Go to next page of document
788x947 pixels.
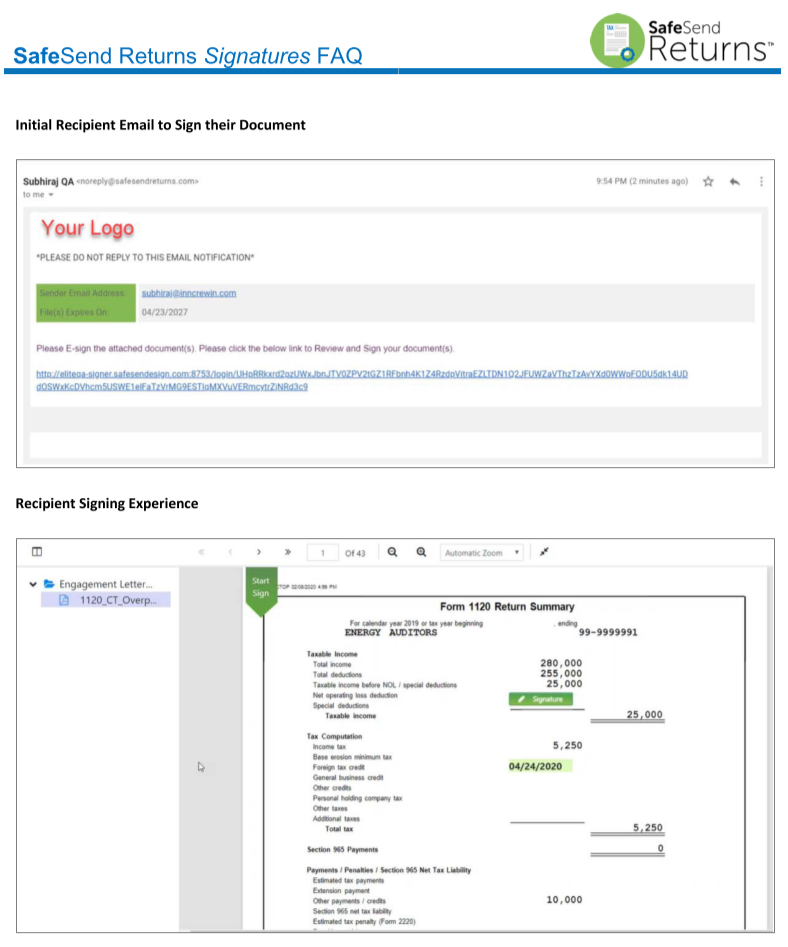point(258,552)
